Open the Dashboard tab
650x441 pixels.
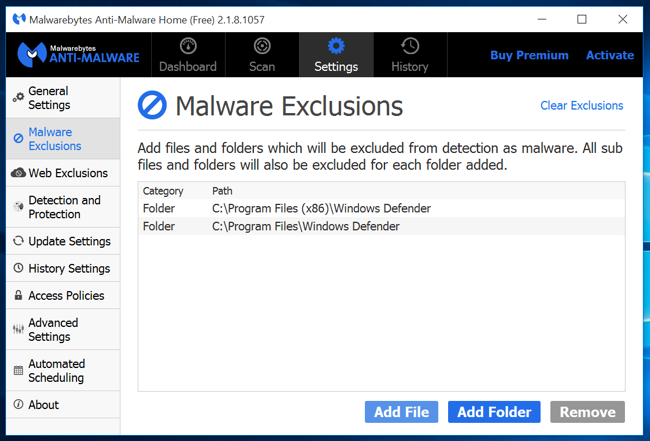point(188,55)
